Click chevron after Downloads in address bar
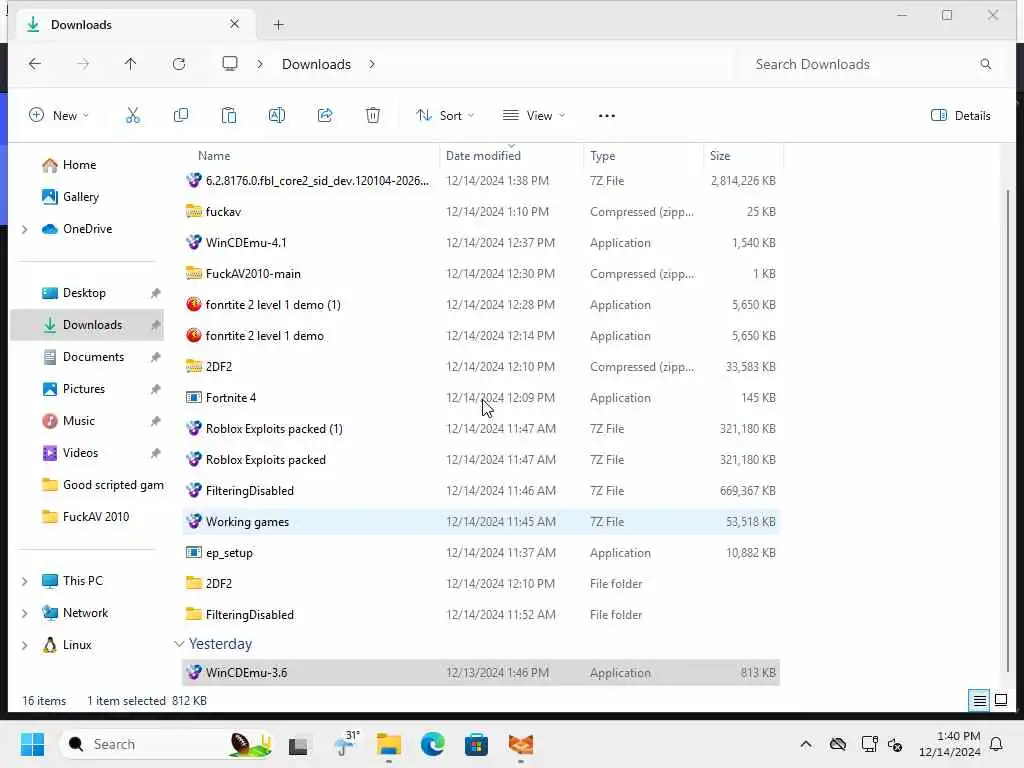The image size is (1024, 768). (372, 64)
